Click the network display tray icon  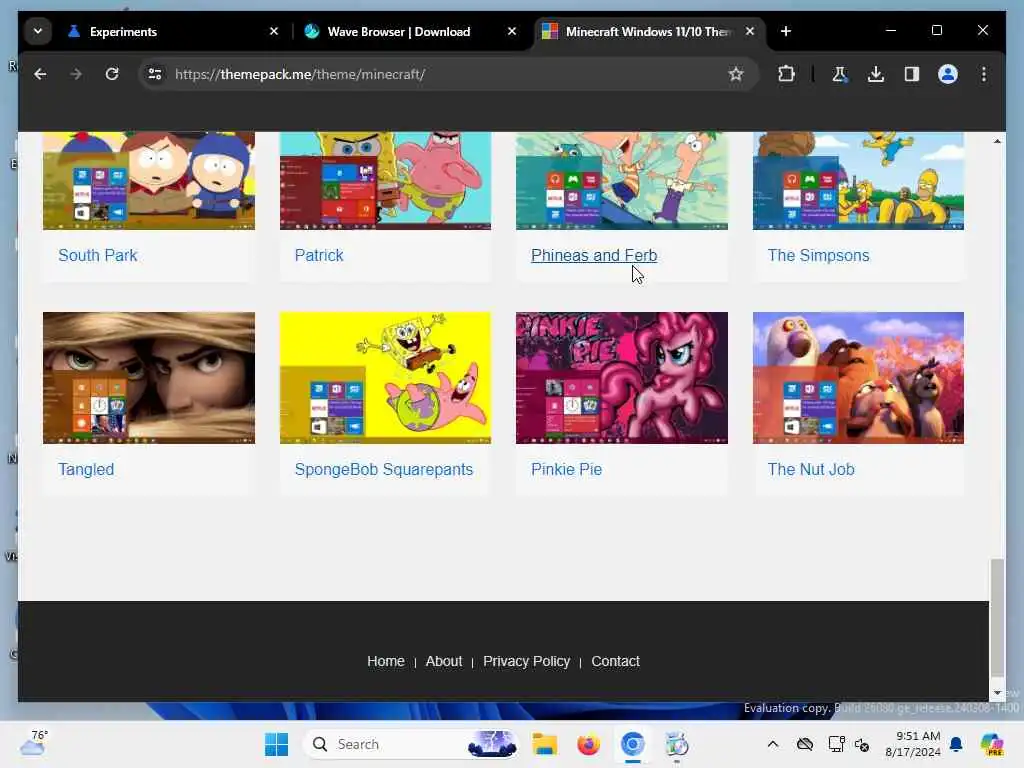[x=837, y=744]
